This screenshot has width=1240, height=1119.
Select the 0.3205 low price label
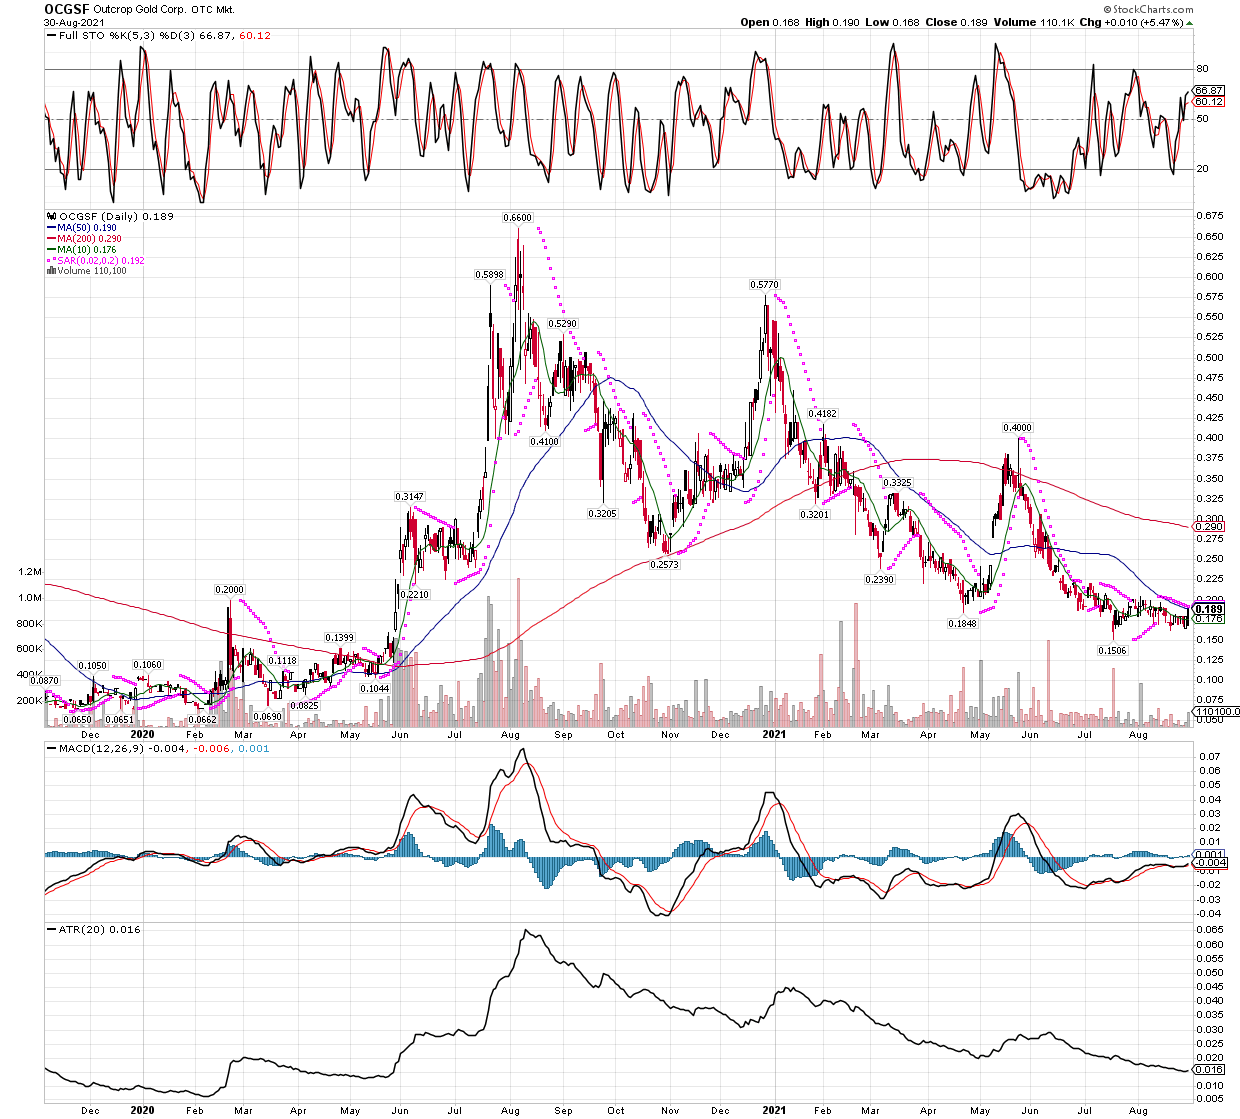[x=603, y=513]
